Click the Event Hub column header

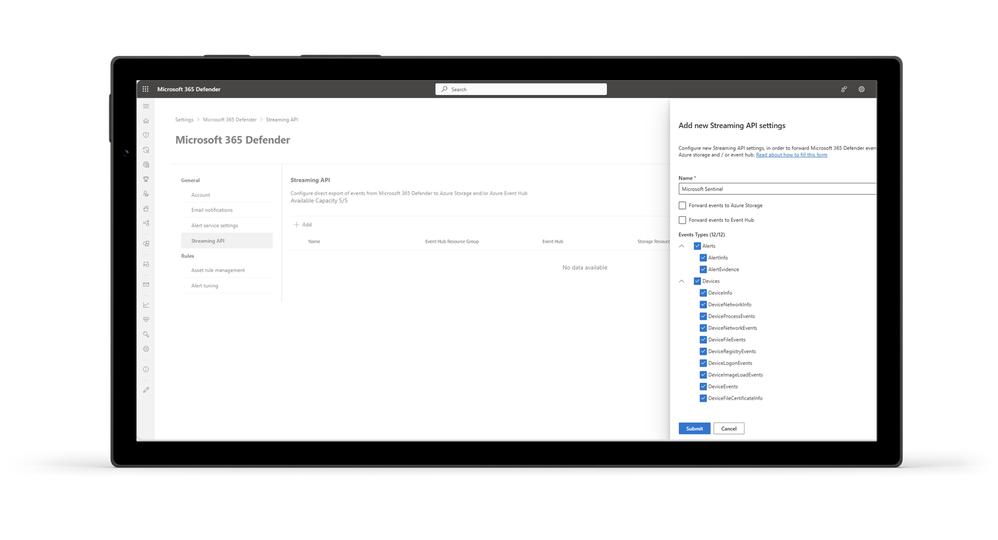click(552, 241)
